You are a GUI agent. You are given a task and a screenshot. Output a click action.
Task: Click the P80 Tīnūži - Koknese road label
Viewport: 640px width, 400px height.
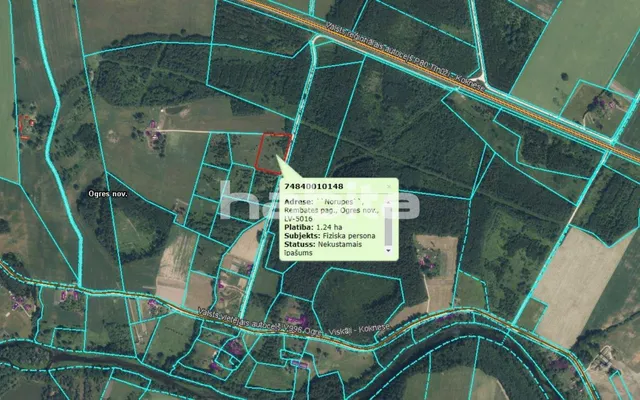click(x=405, y=57)
